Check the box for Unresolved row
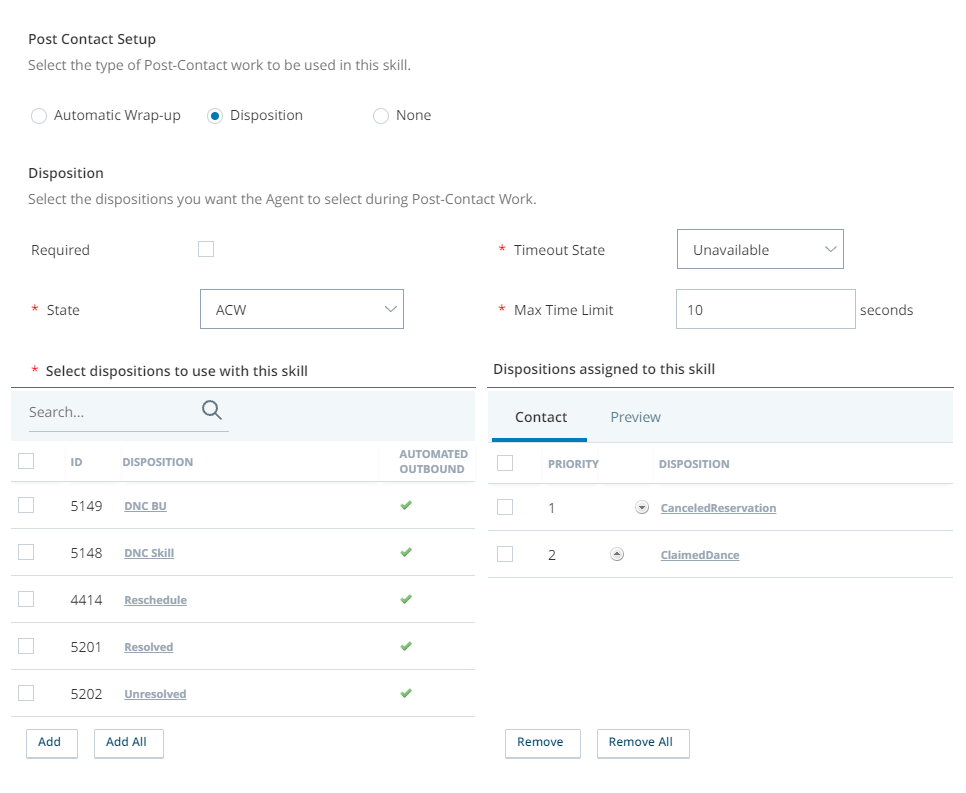The width and height of the screenshot is (966, 793). [x=26, y=693]
